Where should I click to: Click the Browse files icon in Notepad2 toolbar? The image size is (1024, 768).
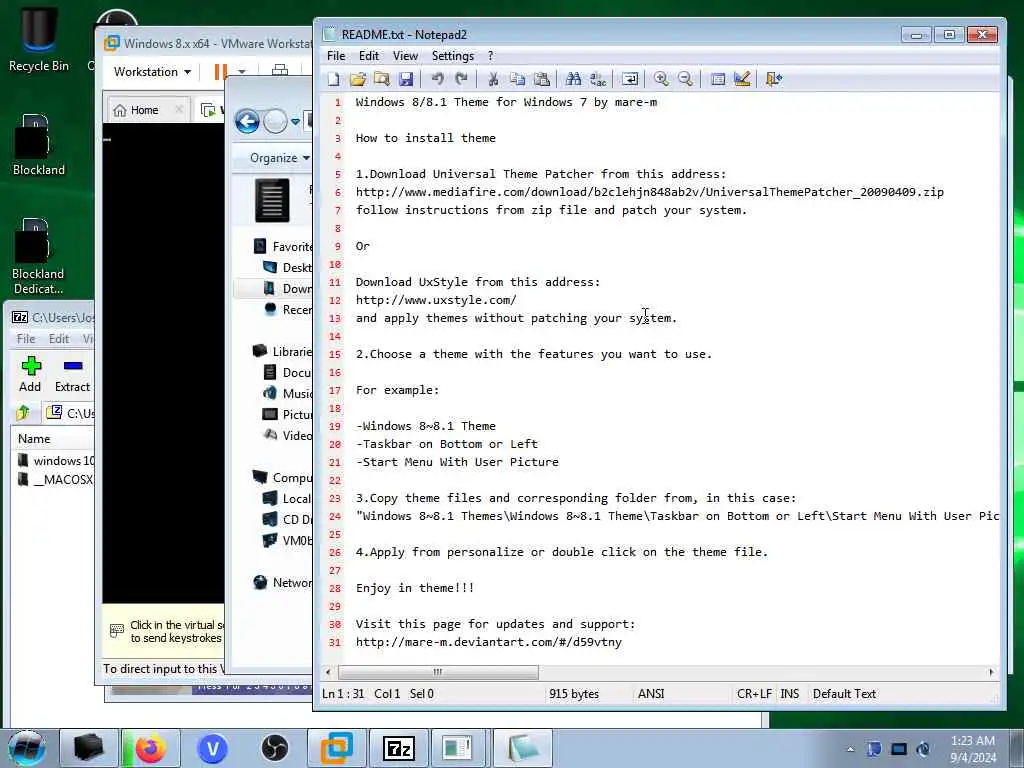[x=382, y=79]
